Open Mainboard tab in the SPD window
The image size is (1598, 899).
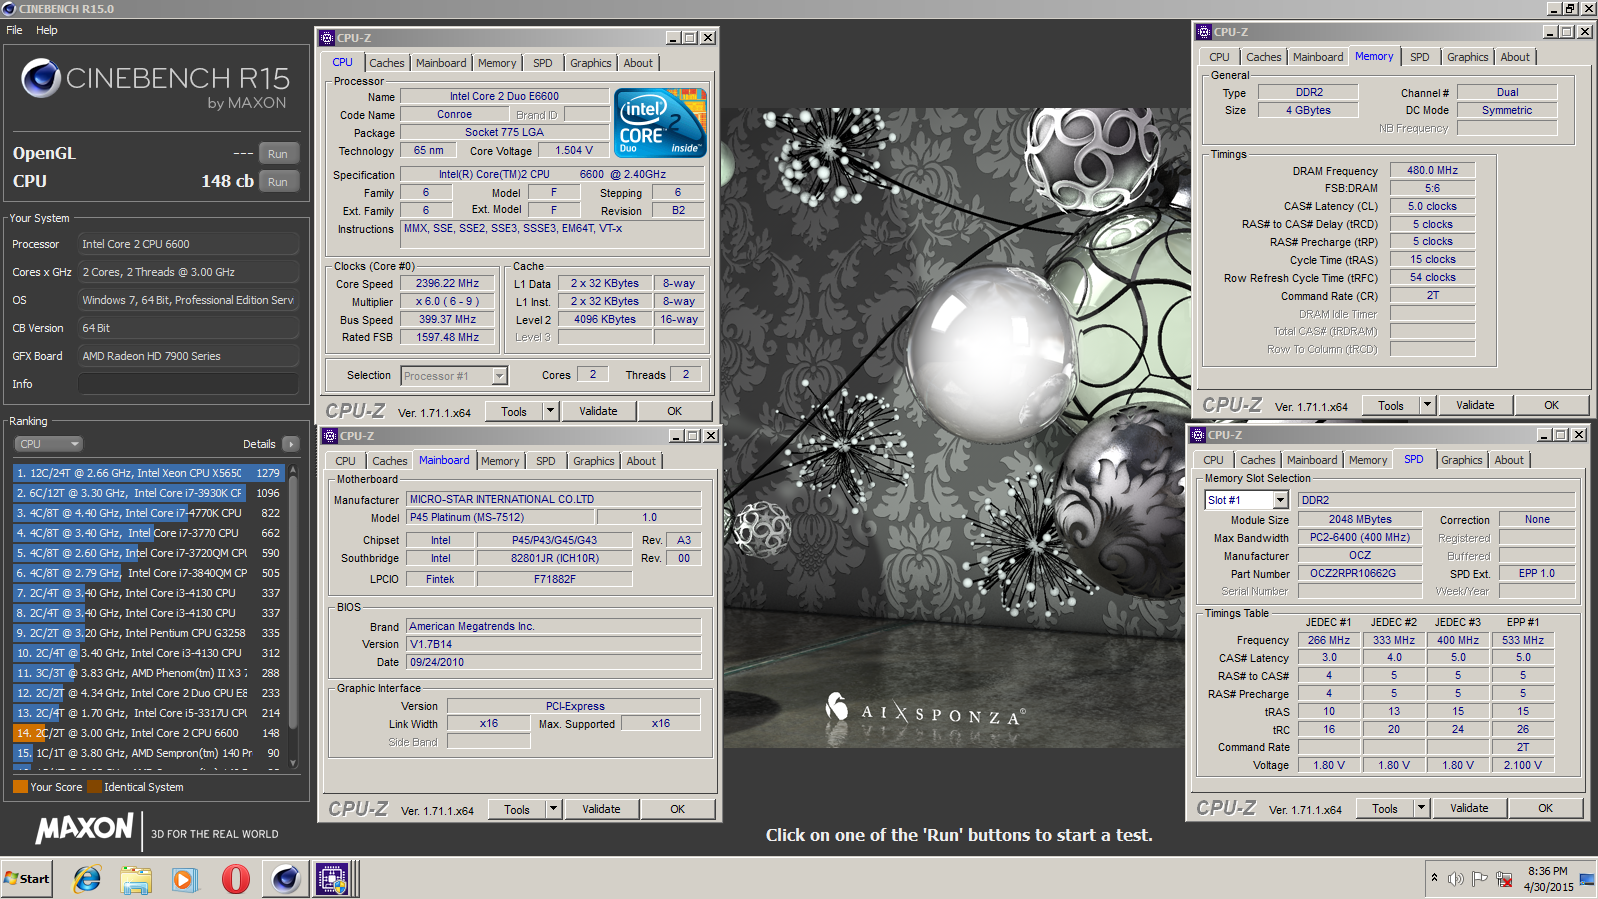(x=1312, y=460)
